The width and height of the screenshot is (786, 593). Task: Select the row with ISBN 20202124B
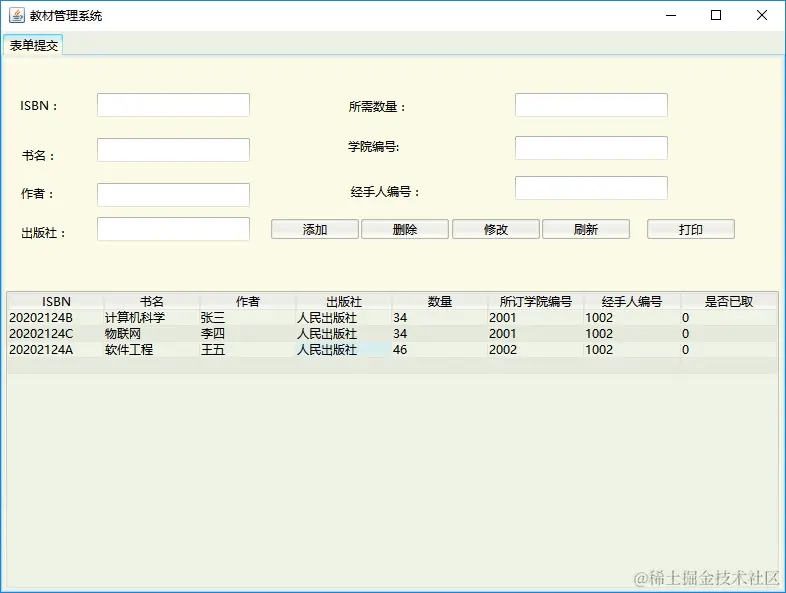392,318
